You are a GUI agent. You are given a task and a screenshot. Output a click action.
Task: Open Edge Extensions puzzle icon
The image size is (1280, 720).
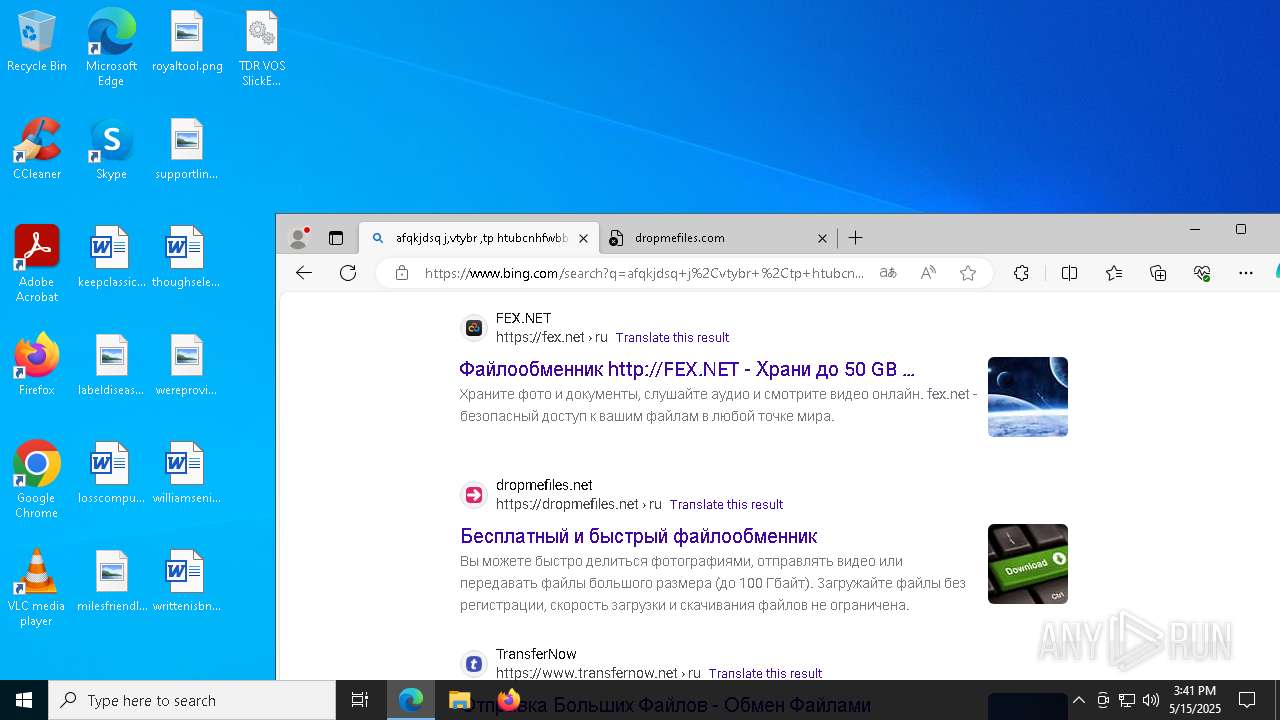1021,273
